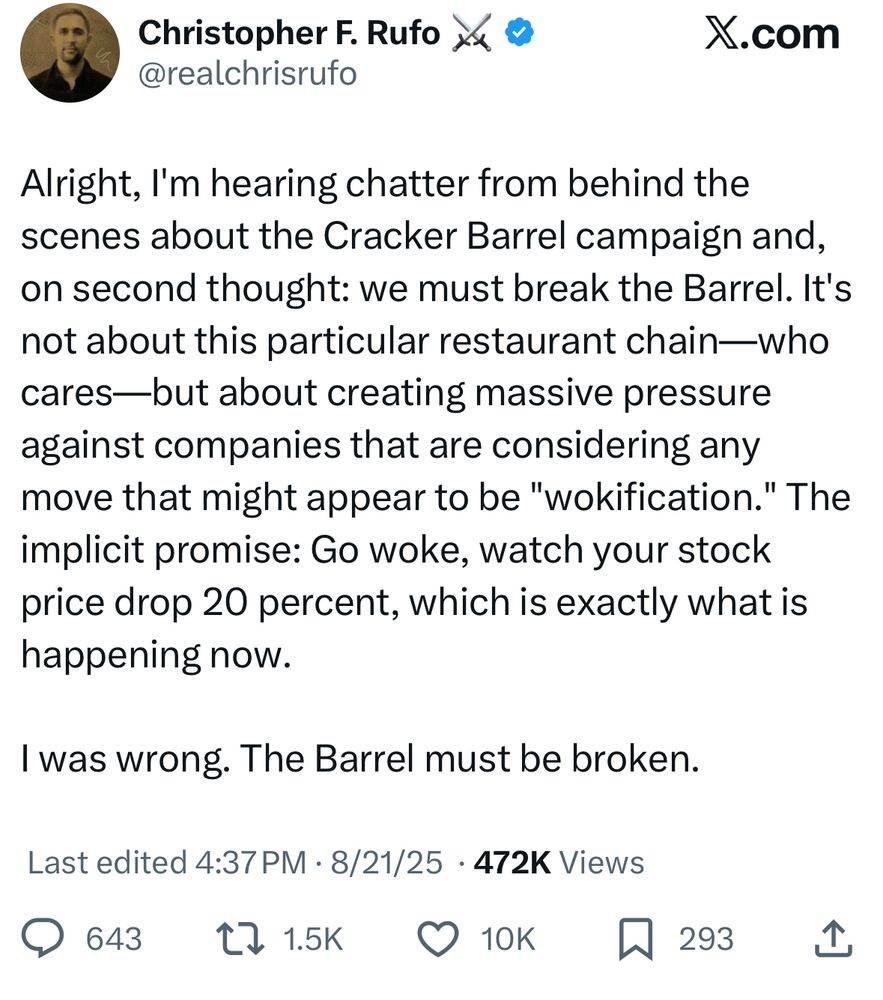Bookmark this post with the bookmark icon
This screenshot has width=883, height=1000.
point(636,938)
